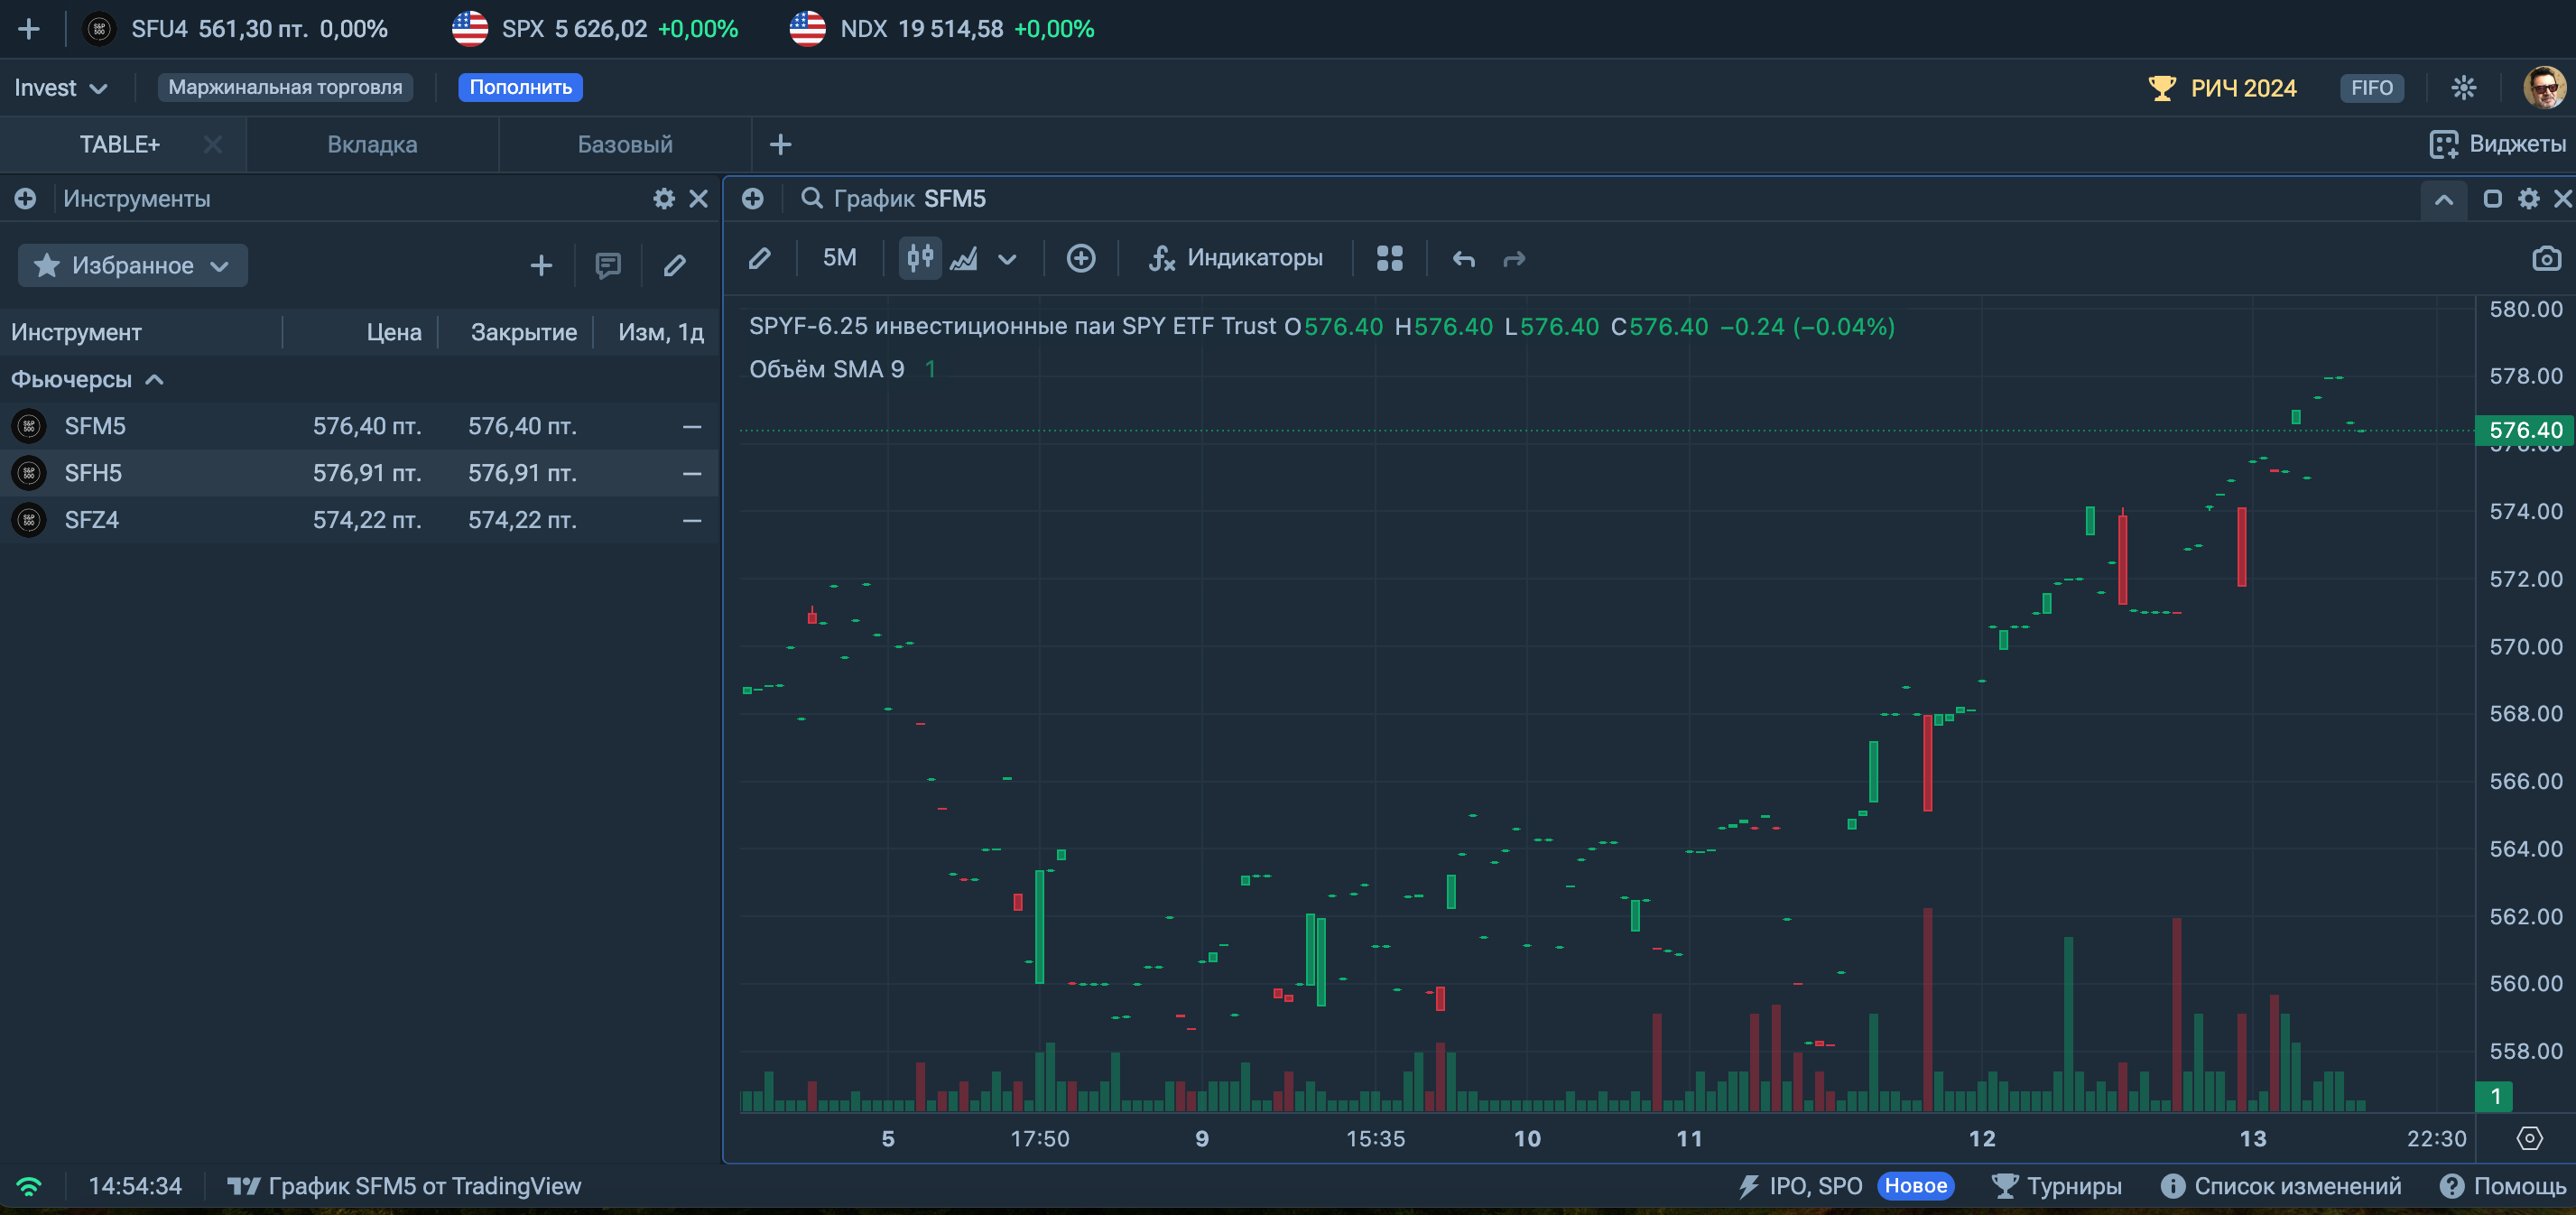
Task: Open Инструменты panel settings gear
Action: 663,198
